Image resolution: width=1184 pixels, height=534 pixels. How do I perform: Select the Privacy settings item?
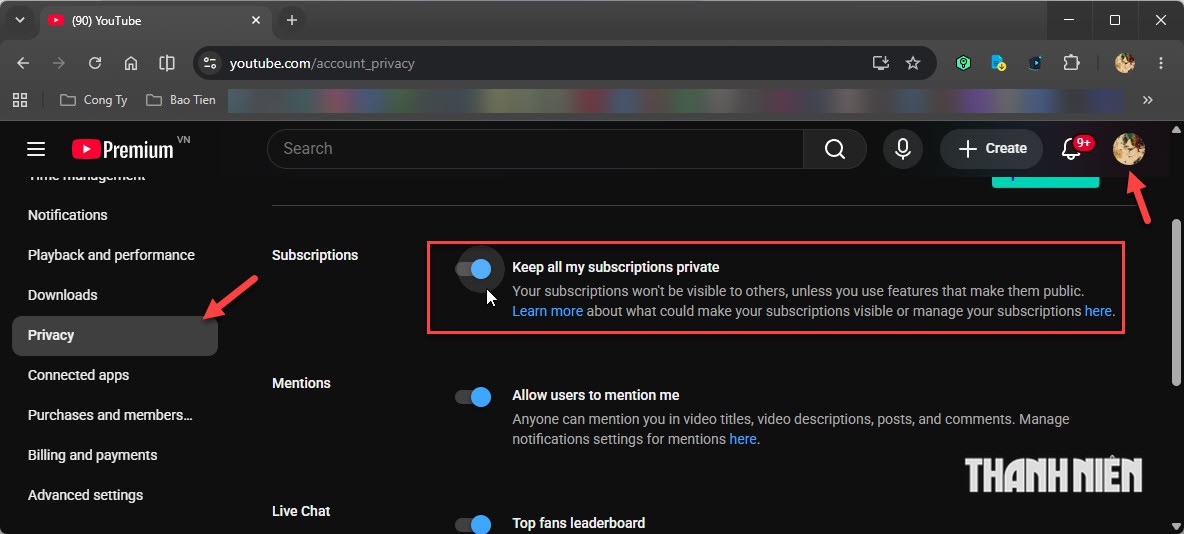(x=115, y=335)
